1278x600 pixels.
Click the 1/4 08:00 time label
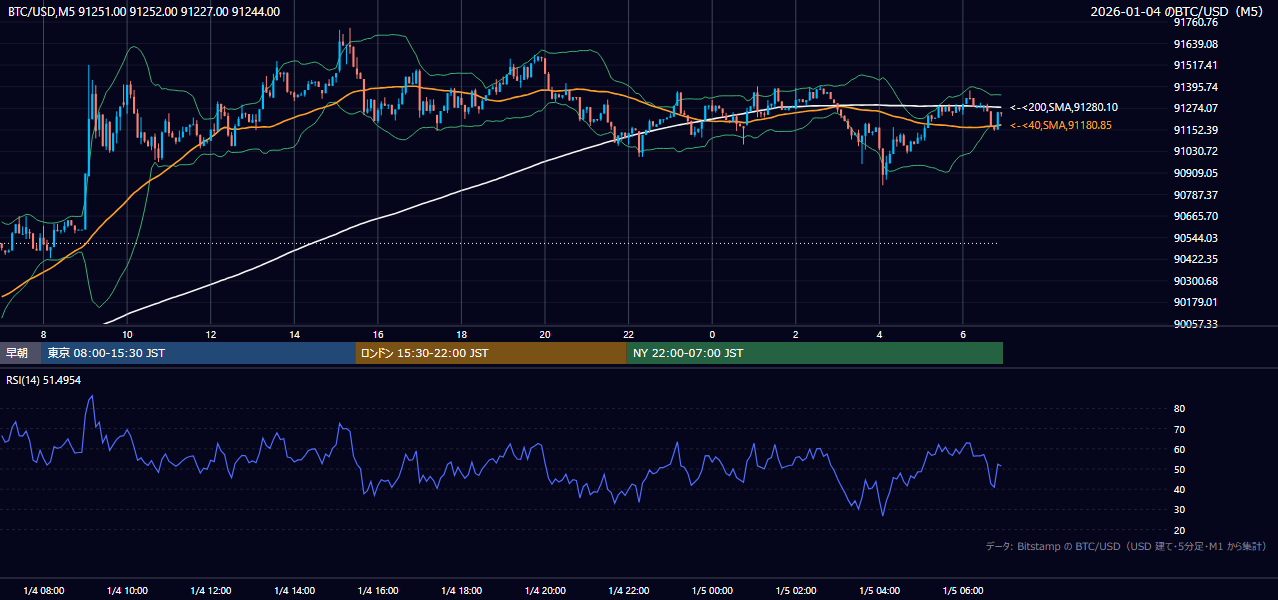click(x=43, y=590)
